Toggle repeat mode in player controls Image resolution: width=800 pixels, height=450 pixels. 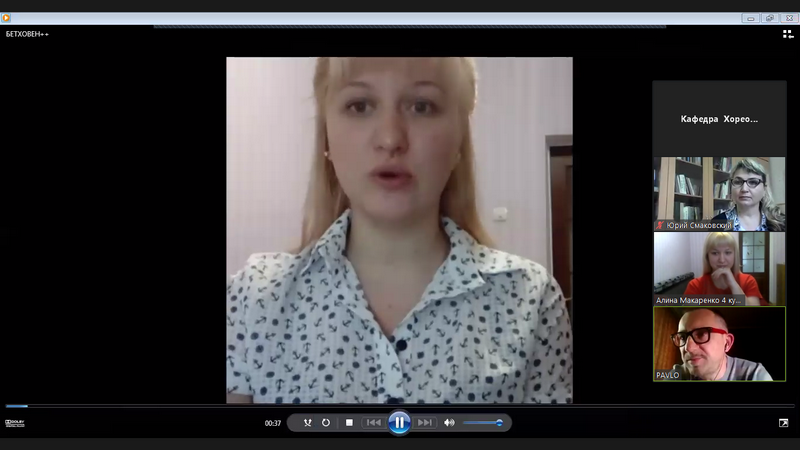326,423
